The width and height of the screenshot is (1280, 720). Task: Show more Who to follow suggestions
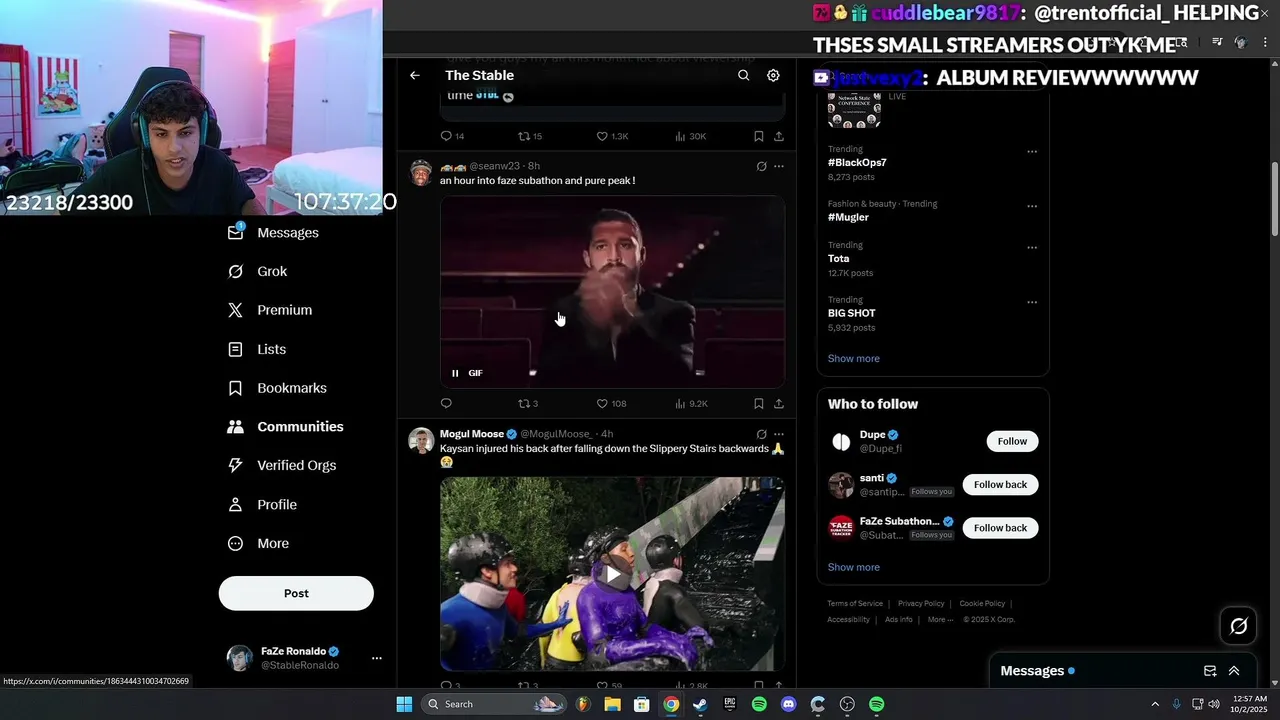pyautogui.click(x=853, y=567)
